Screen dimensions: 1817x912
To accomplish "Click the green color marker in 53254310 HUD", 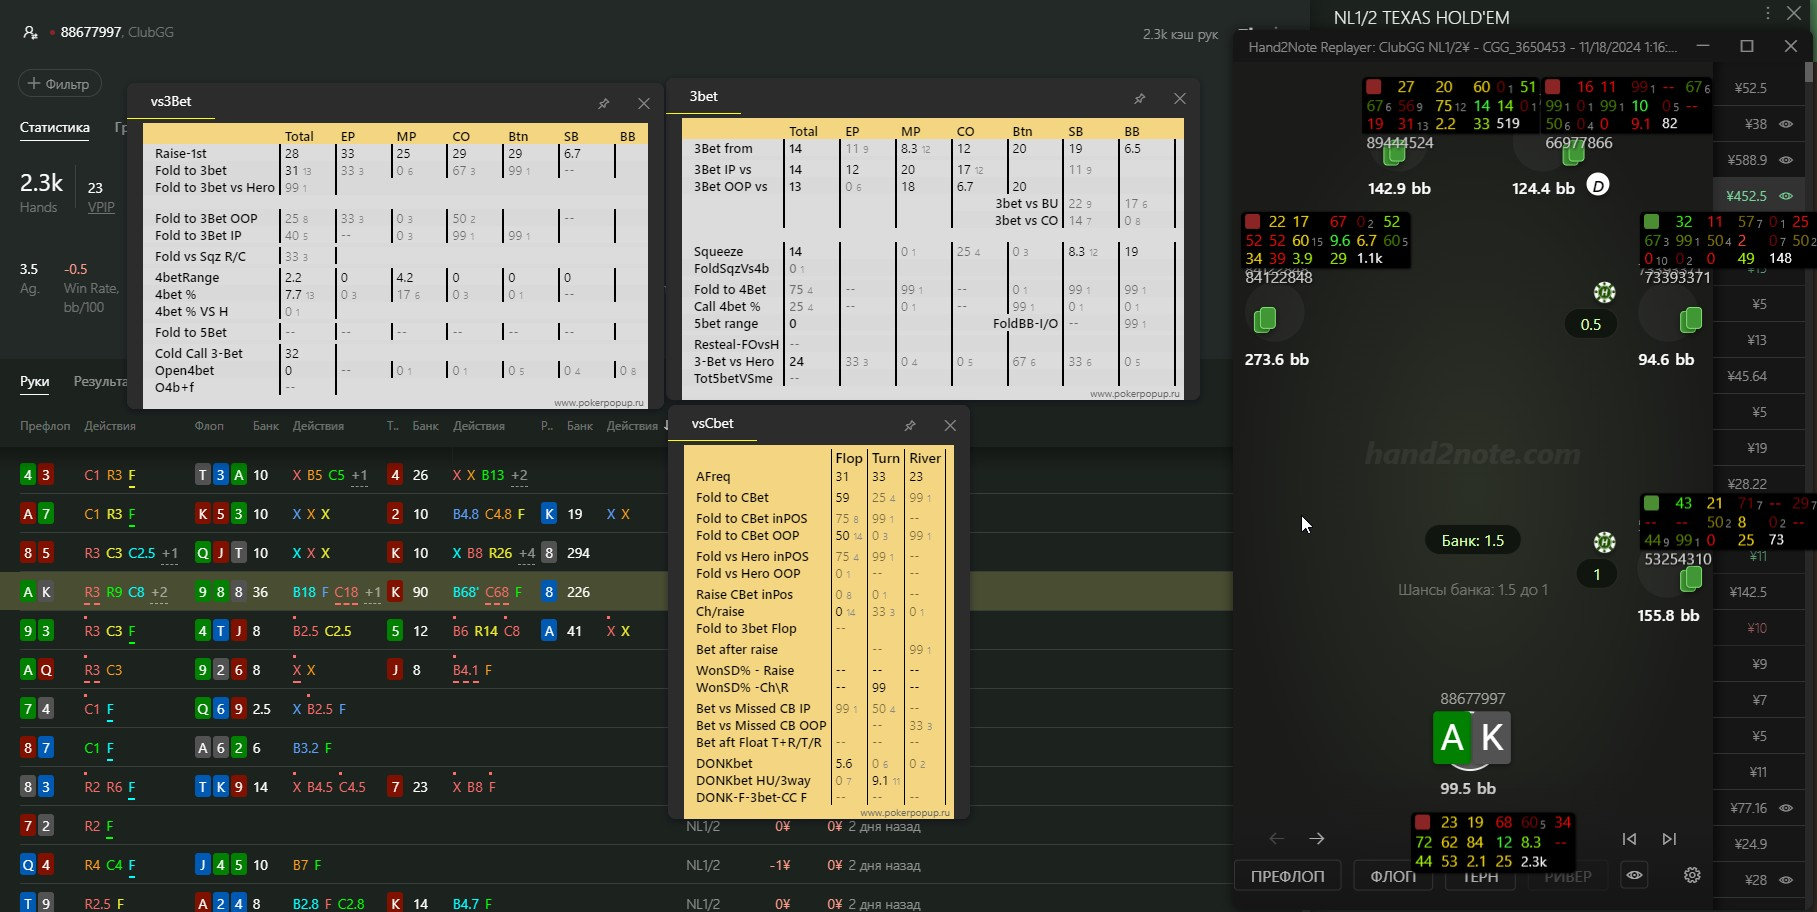I will [1651, 503].
